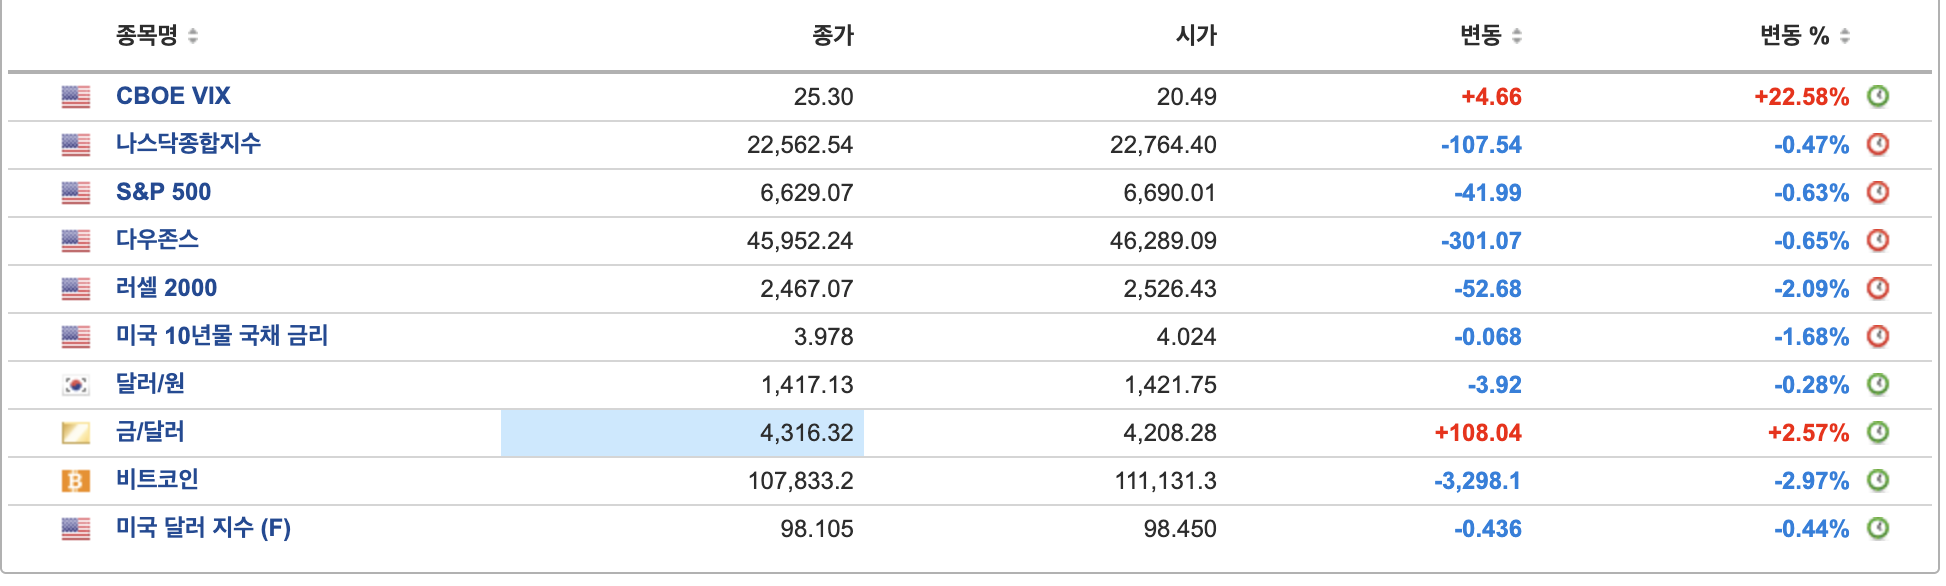Click the 시가 column header

pyautogui.click(x=1195, y=36)
